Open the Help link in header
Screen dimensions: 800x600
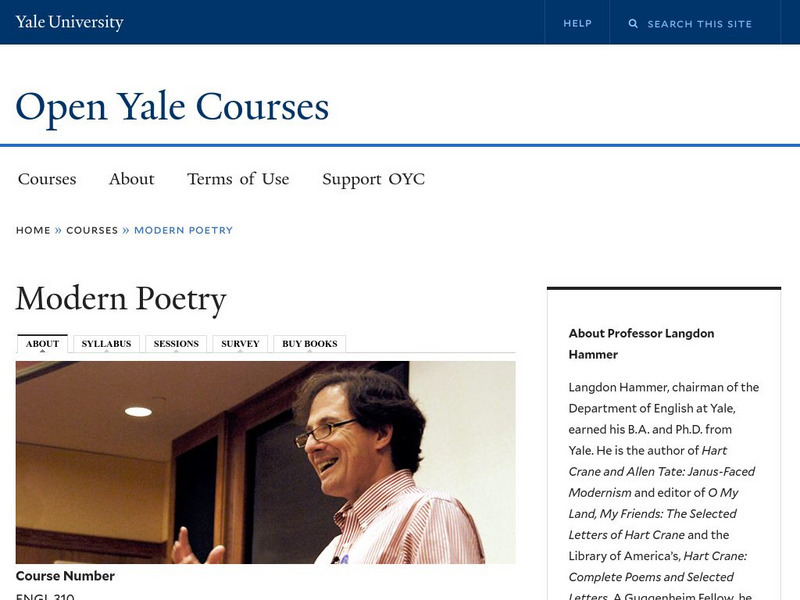[577, 23]
